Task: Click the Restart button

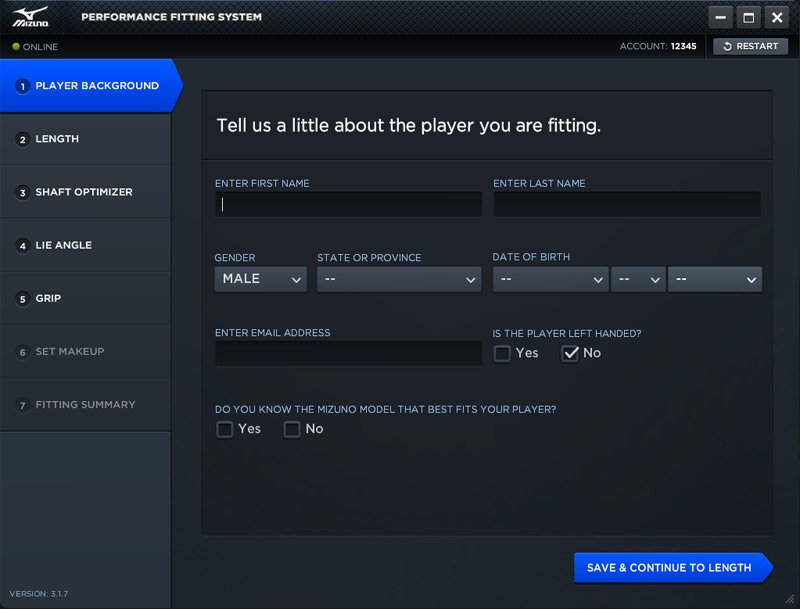Action: 751,46
